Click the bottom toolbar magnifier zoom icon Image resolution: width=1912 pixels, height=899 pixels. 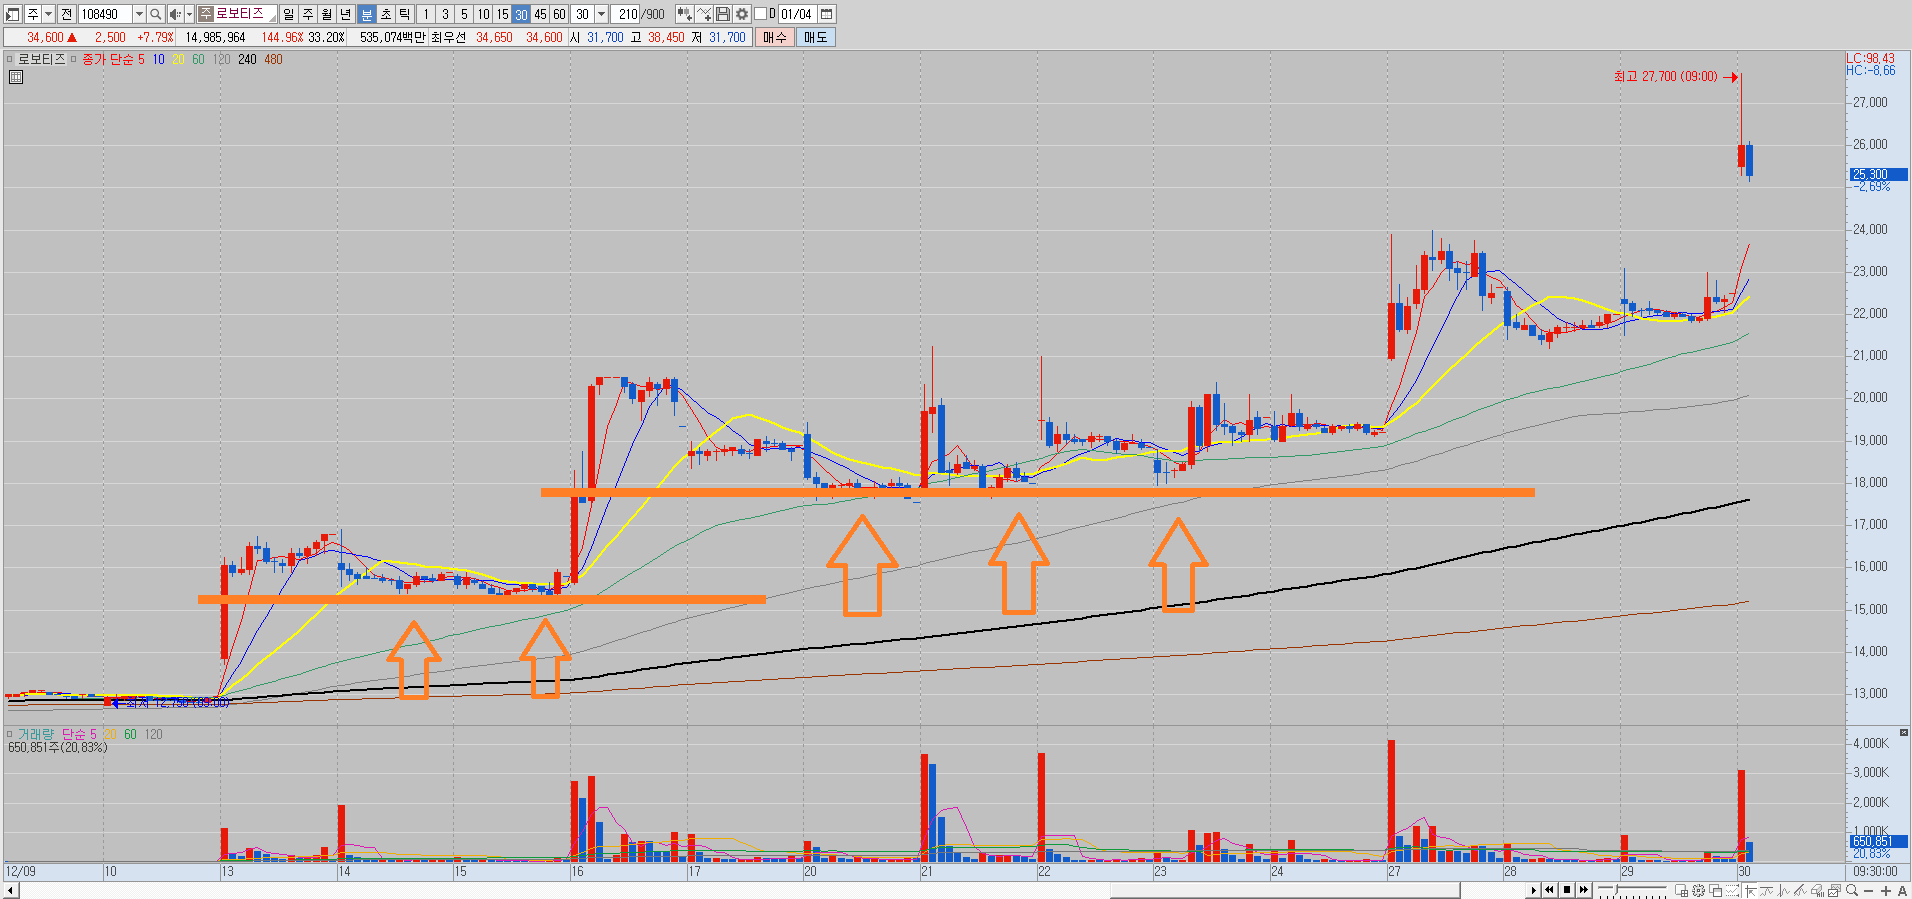tap(1851, 890)
